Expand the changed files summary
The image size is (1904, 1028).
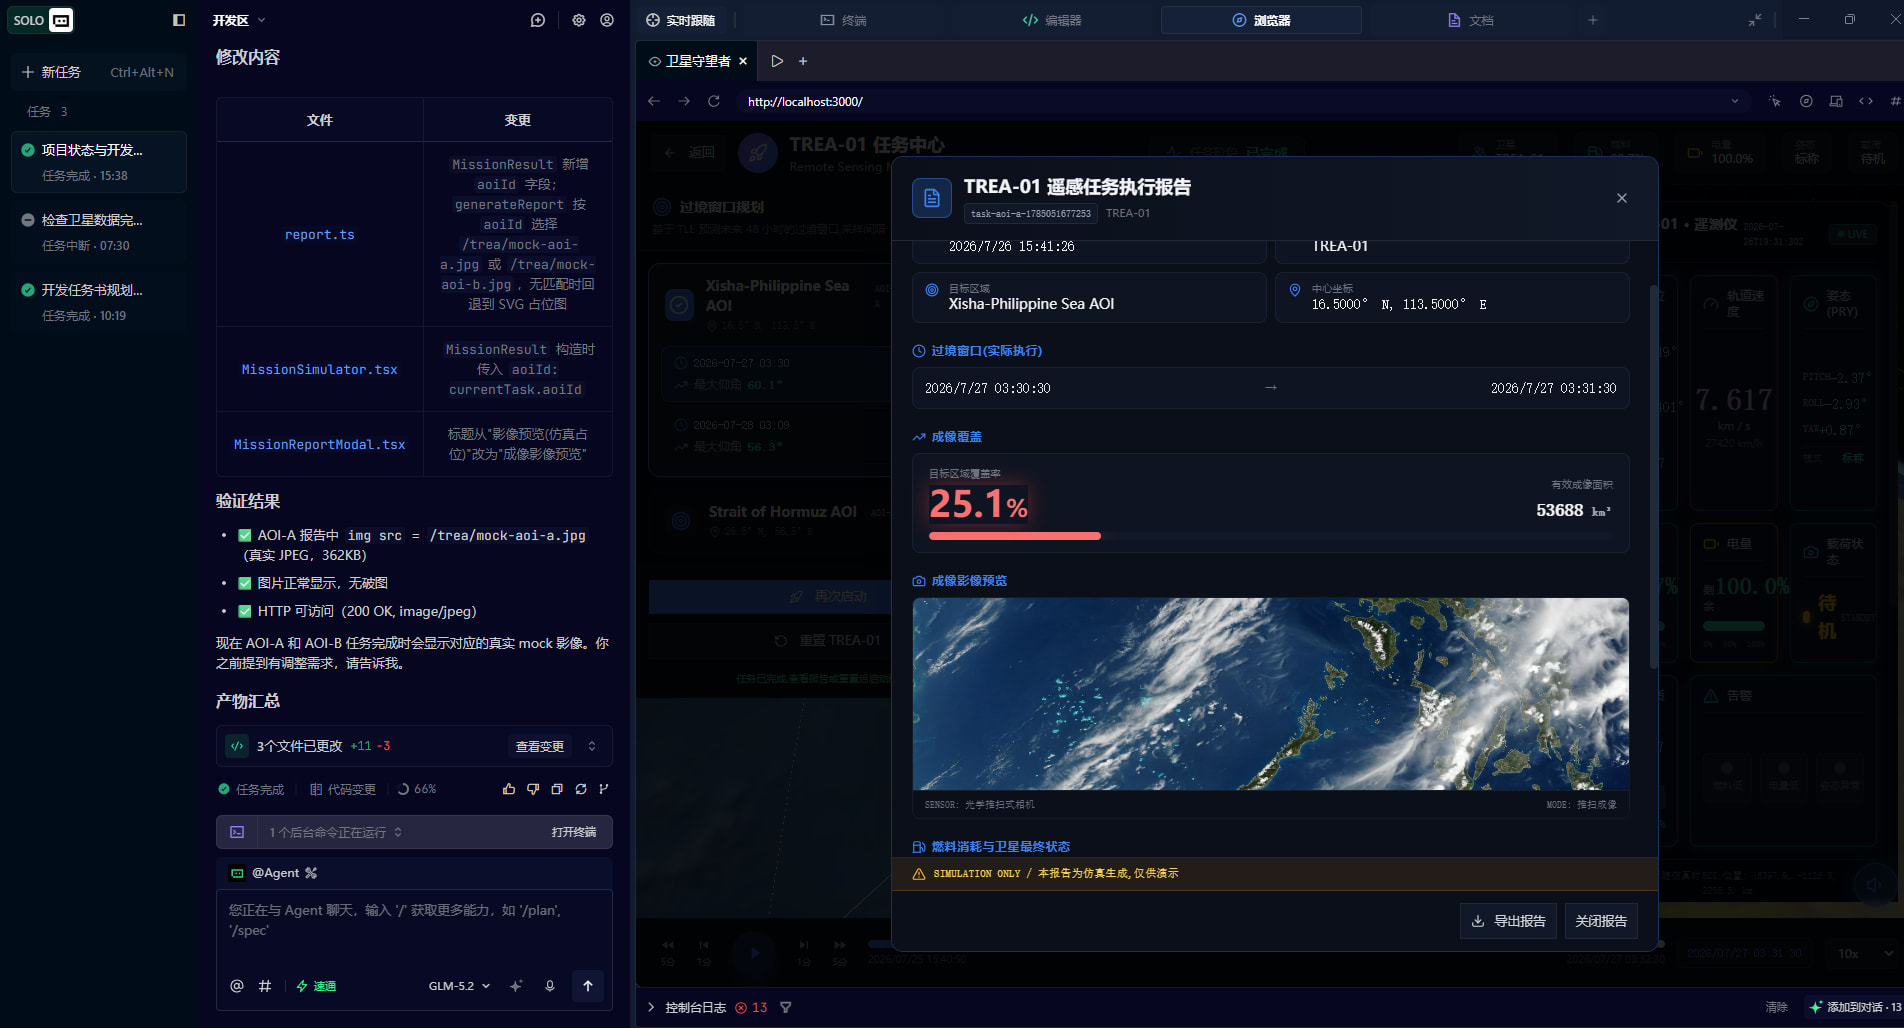[592, 746]
